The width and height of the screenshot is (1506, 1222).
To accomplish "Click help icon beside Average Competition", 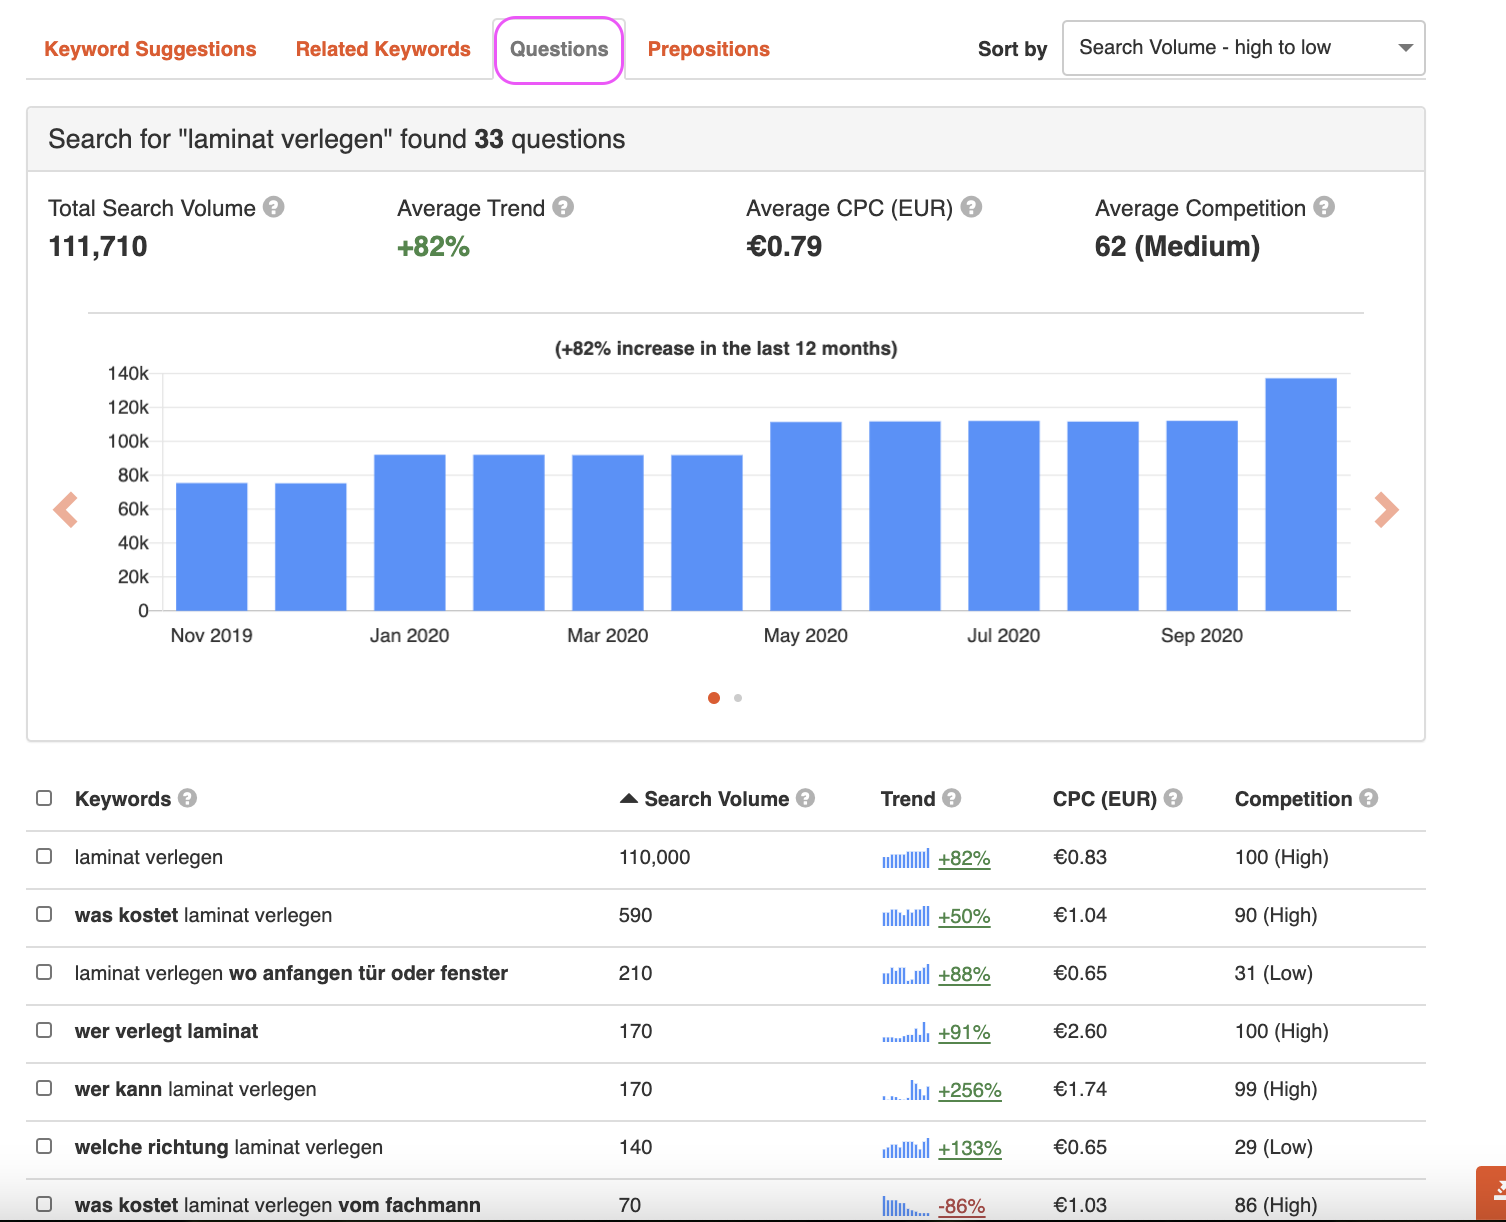I will coord(1324,207).
